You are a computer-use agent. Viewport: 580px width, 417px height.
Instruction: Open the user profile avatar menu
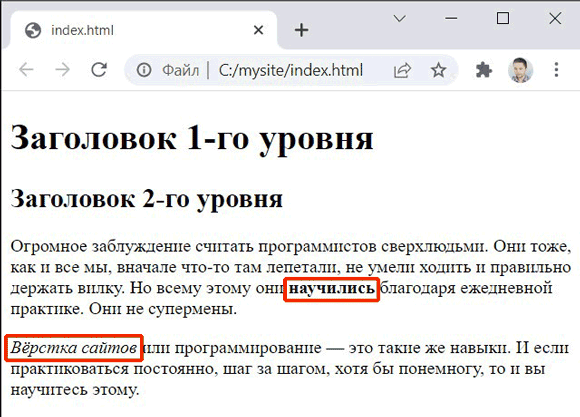coord(520,70)
